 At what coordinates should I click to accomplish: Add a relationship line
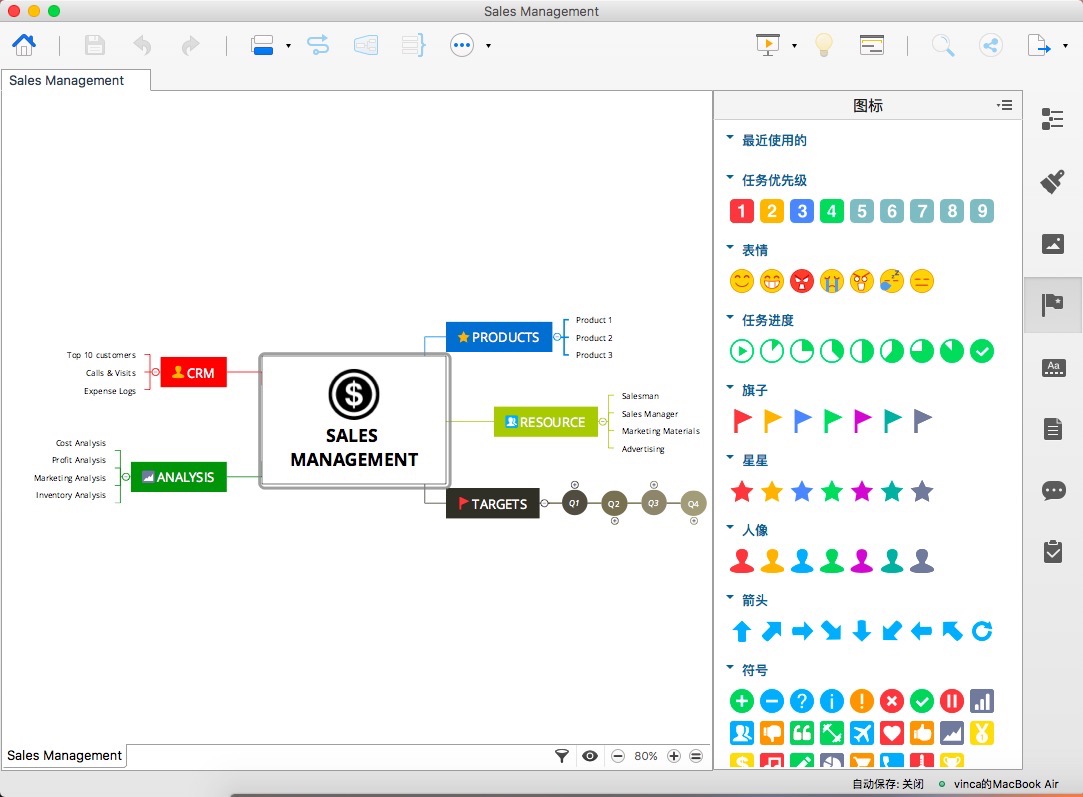(x=318, y=46)
